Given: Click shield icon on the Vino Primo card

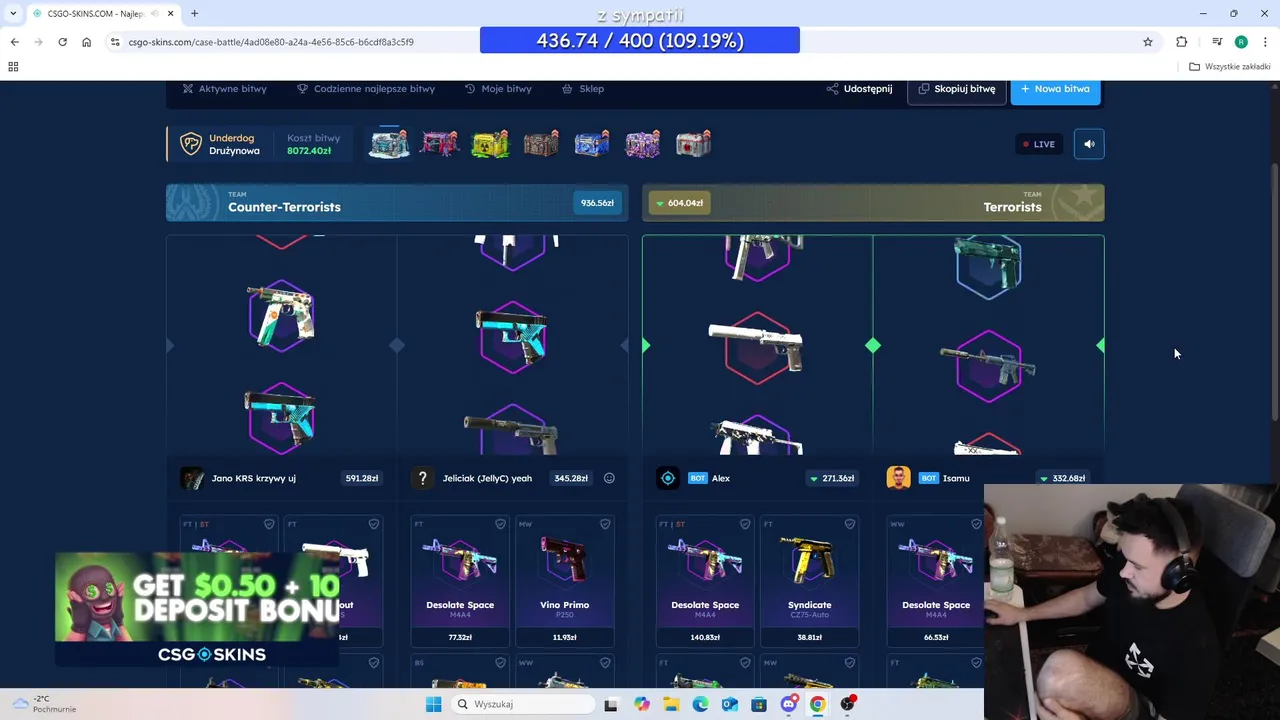Looking at the screenshot, I should click(x=605, y=524).
